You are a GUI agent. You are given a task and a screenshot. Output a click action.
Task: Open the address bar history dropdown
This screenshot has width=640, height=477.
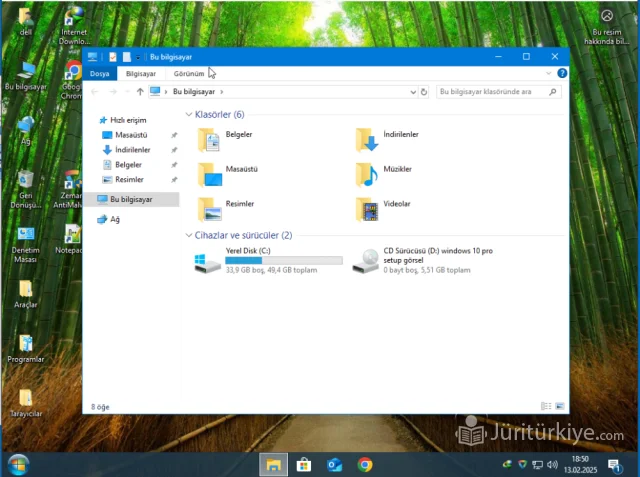413,92
